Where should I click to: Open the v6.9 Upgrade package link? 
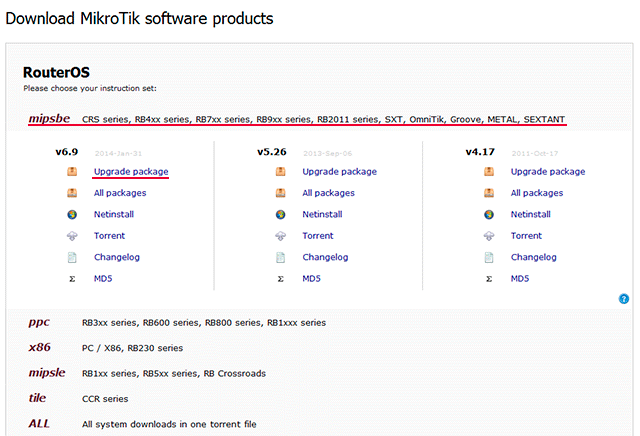[x=130, y=172]
